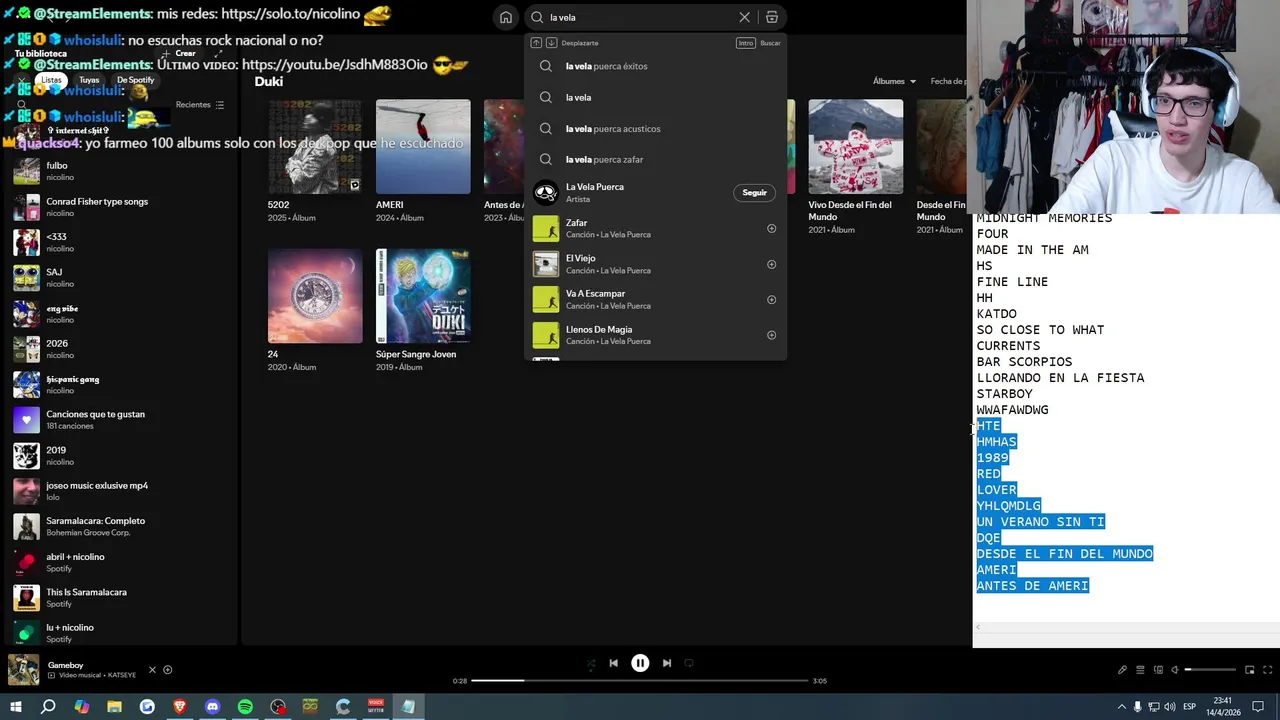
Task: Enter fullscreen player view
Action: coord(1267,670)
